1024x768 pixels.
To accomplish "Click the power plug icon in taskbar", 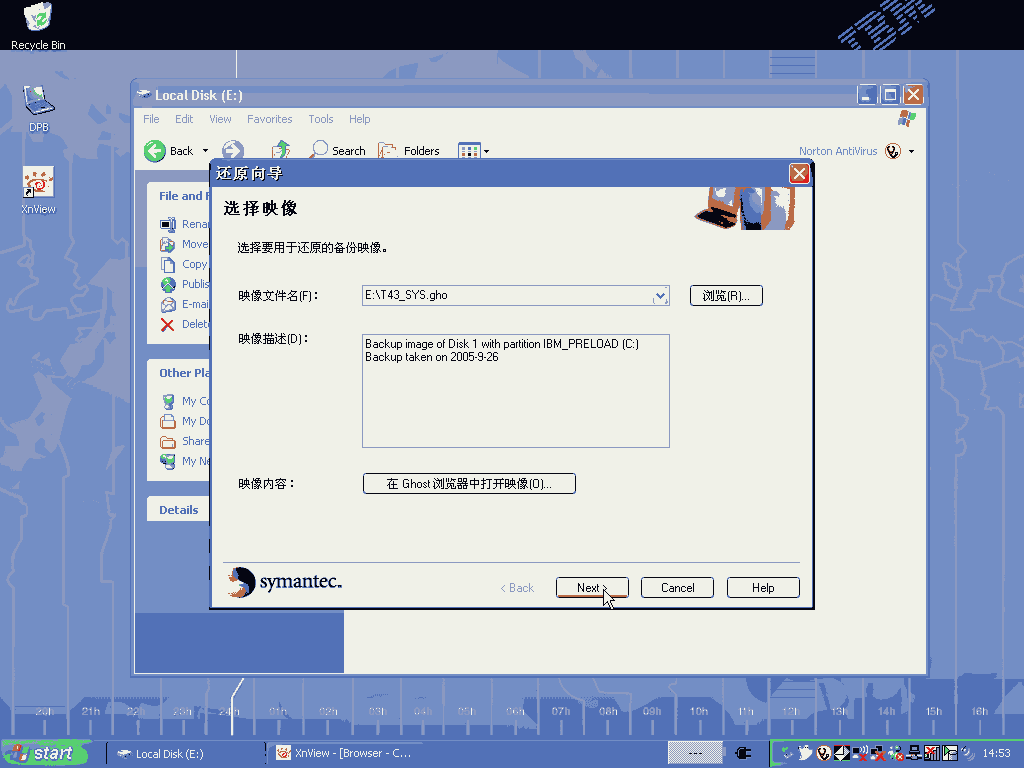I will pyautogui.click(x=742, y=753).
